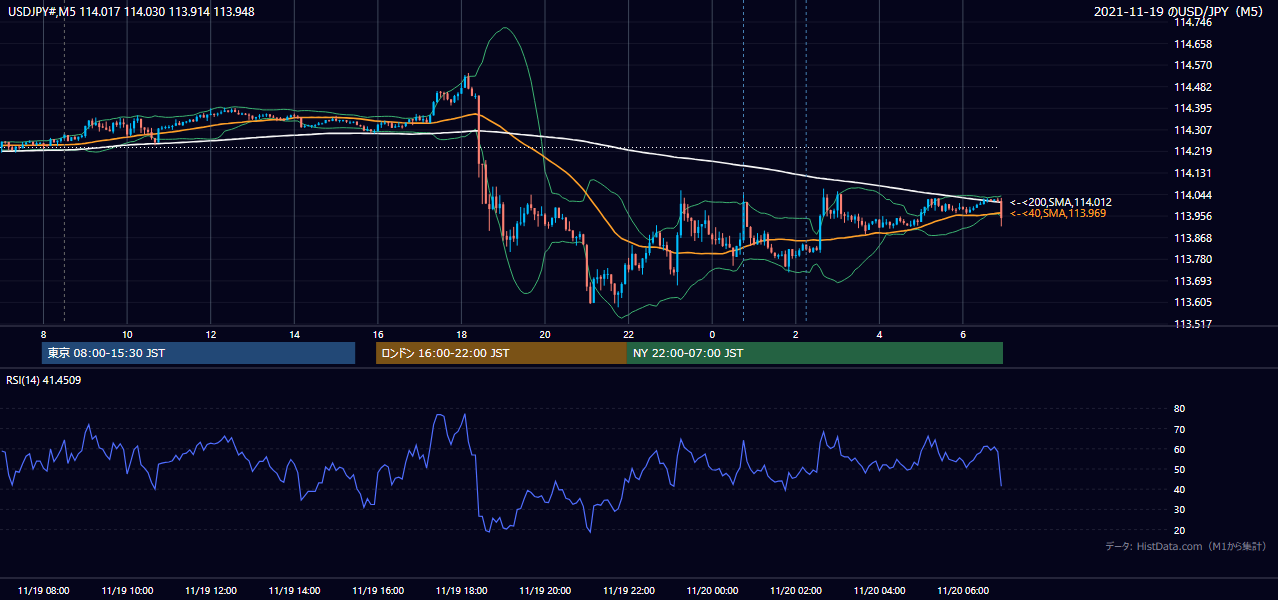This screenshot has height=600, width=1278.
Task: Click the 40 SMA label showing 113.969
Action: pyautogui.click(x=1058, y=213)
